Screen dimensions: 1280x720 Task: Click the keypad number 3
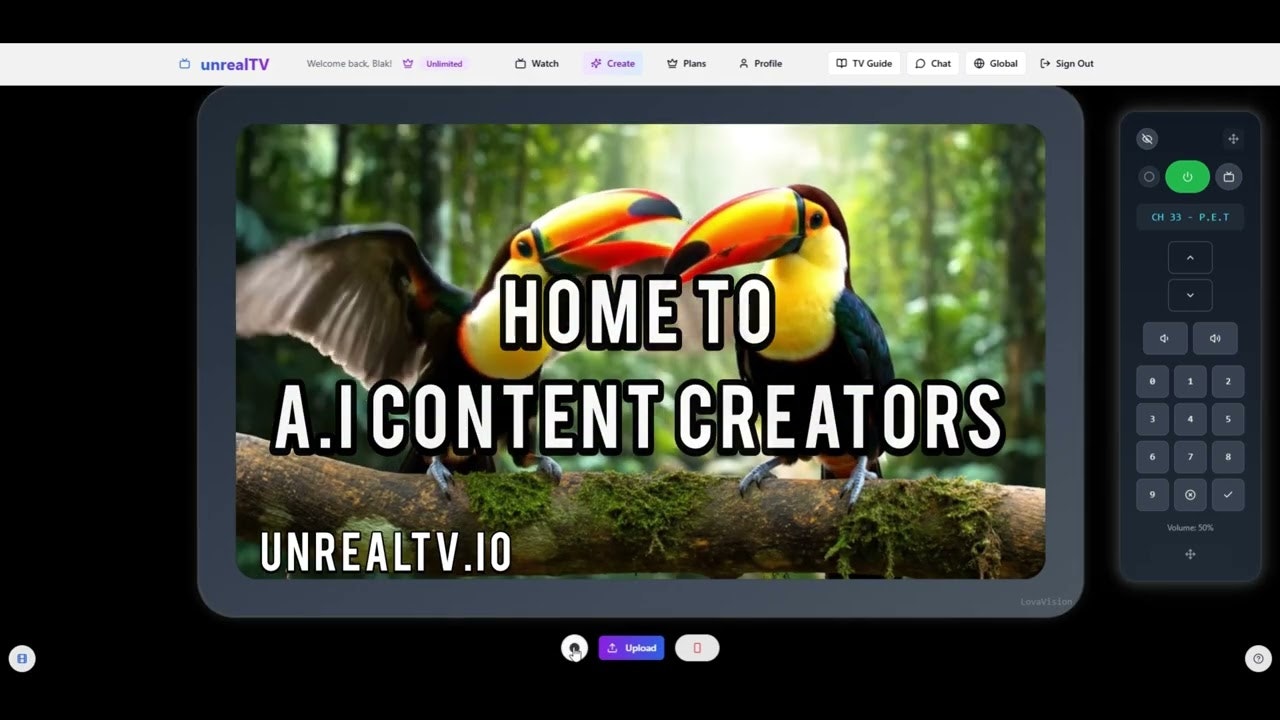[1152, 419]
